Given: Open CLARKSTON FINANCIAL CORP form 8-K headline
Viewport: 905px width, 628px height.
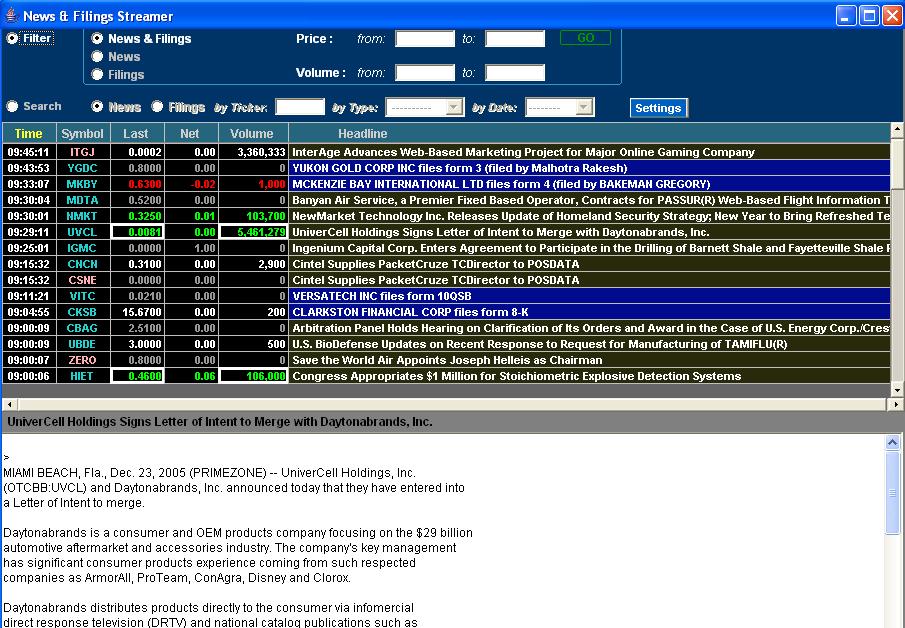Looking at the screenshot, I should [589, 312].
